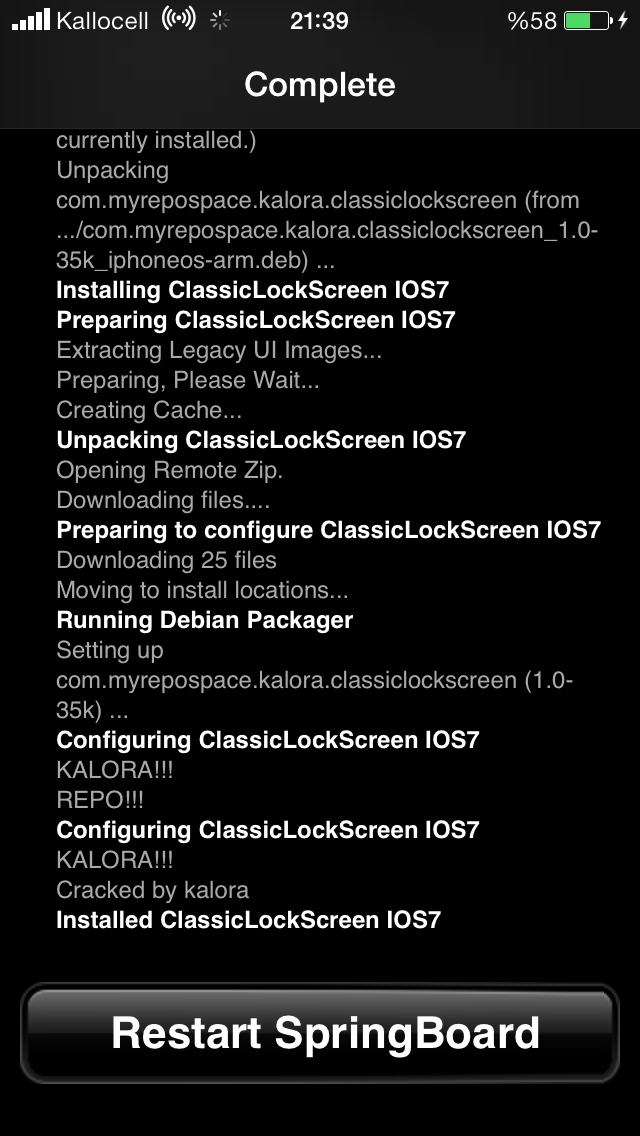The width and height of the screenshot is (640, 1136).
Task: Tap the 'Downloading 25 files' log line
Action: [166, 560]
